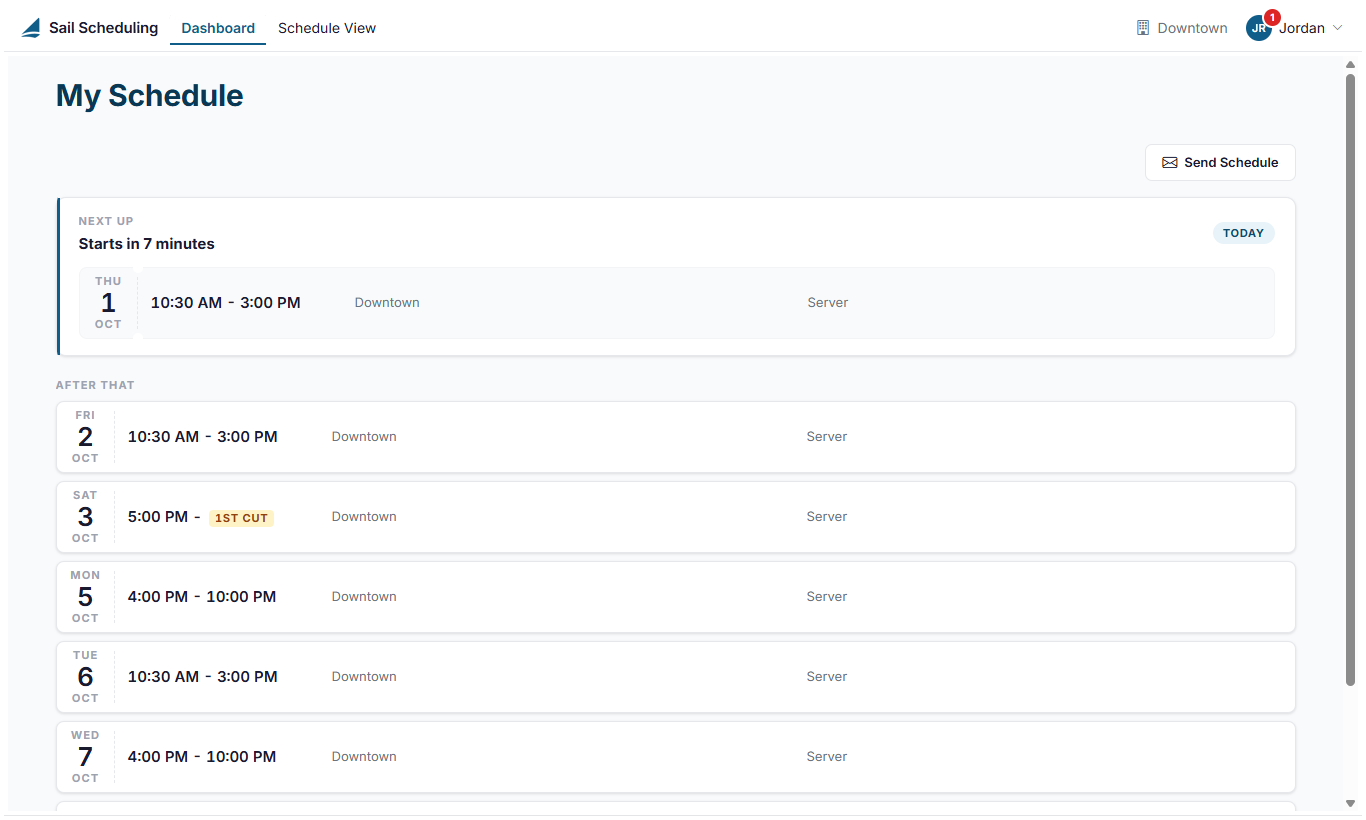1366x820 pixels.
Task: Click the "My Schedule" heading
Action: pyautogui.click(x=150, y=96)
